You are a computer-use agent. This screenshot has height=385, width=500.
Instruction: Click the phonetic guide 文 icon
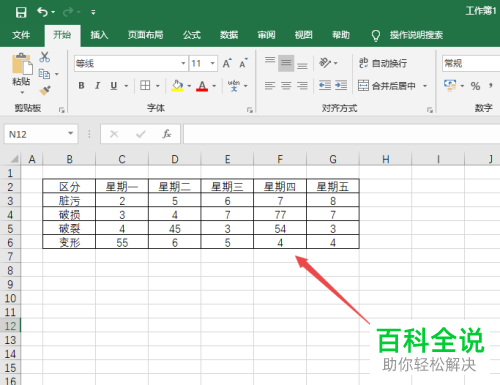click(x=234, y=86)
